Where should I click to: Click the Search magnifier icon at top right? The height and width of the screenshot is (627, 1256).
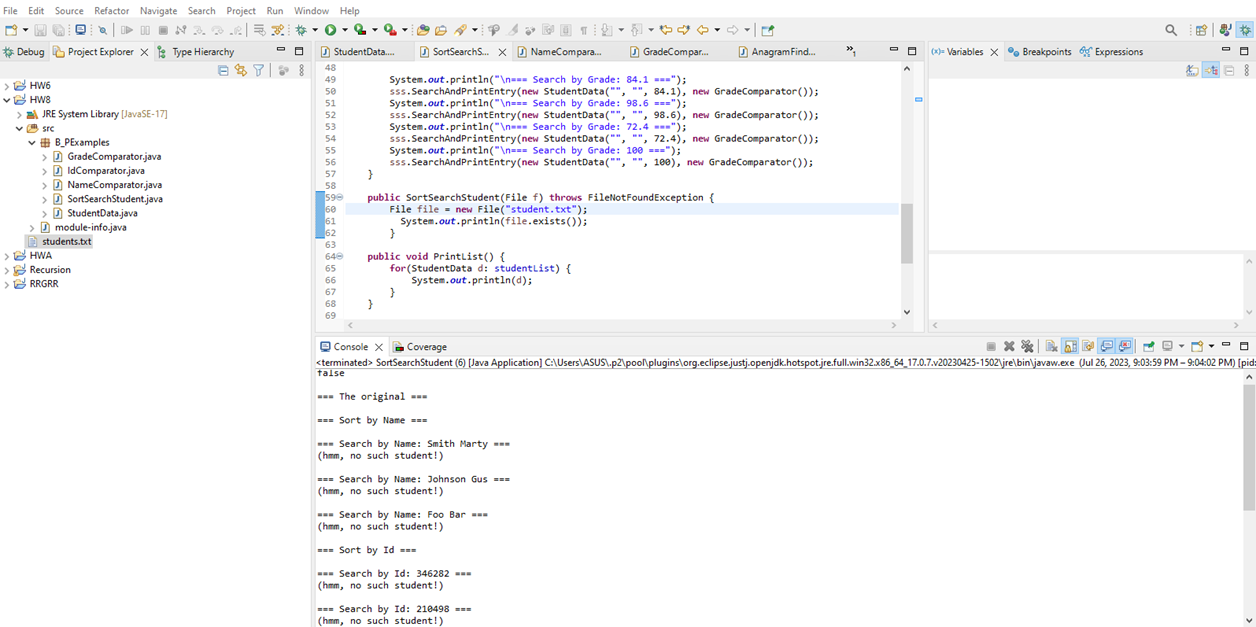click(x=1171, y=30)
